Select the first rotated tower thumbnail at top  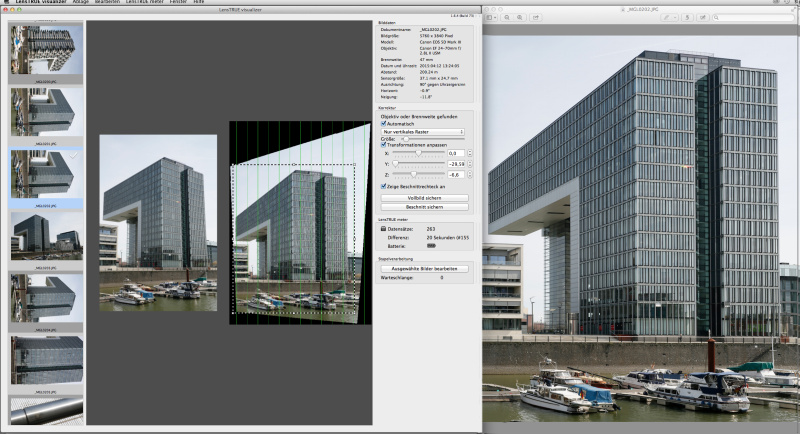pos(46,50)
